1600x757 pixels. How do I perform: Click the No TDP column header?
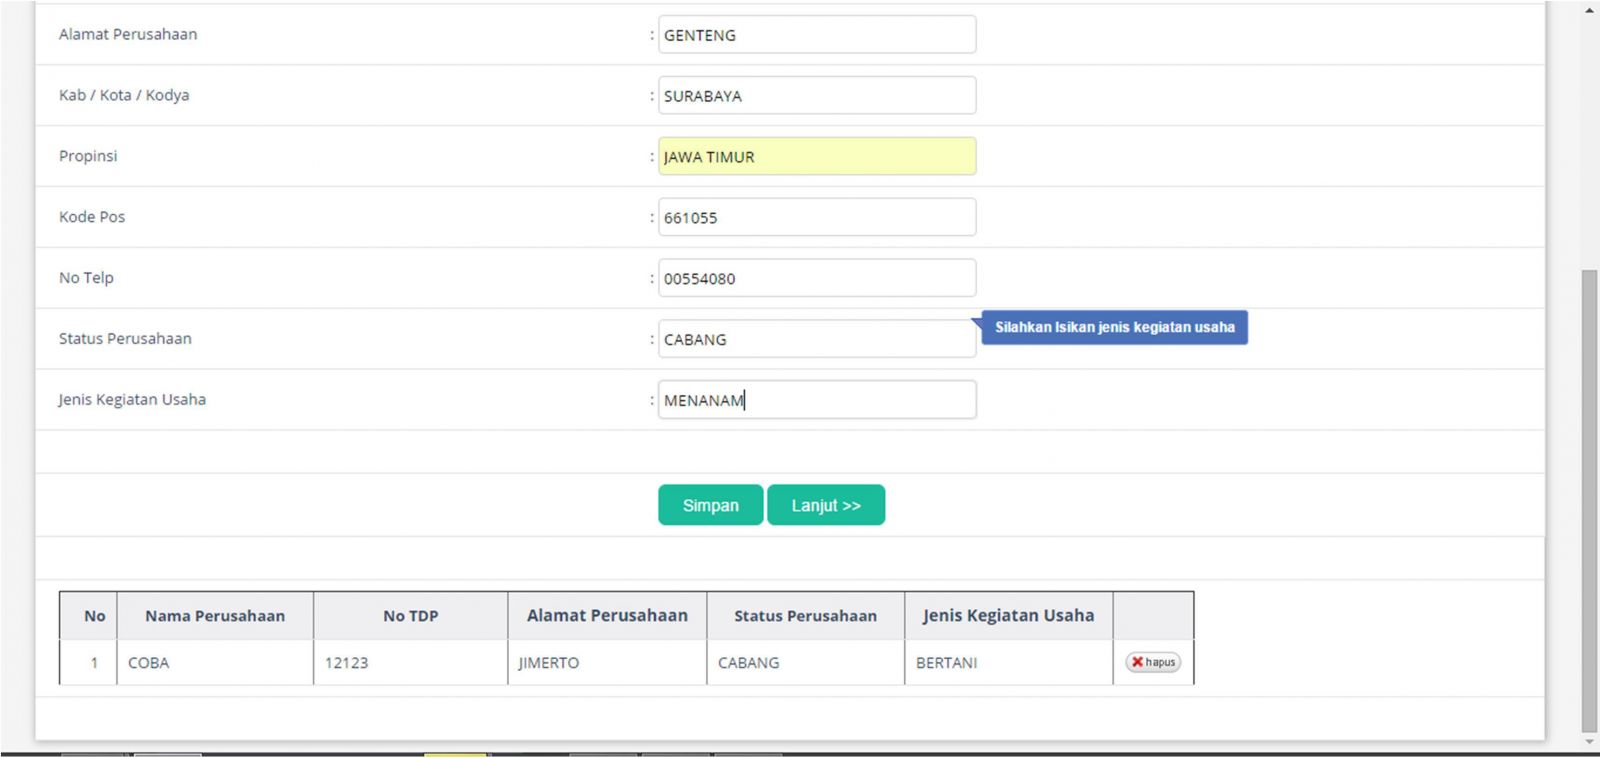click(x=410, y=616)
